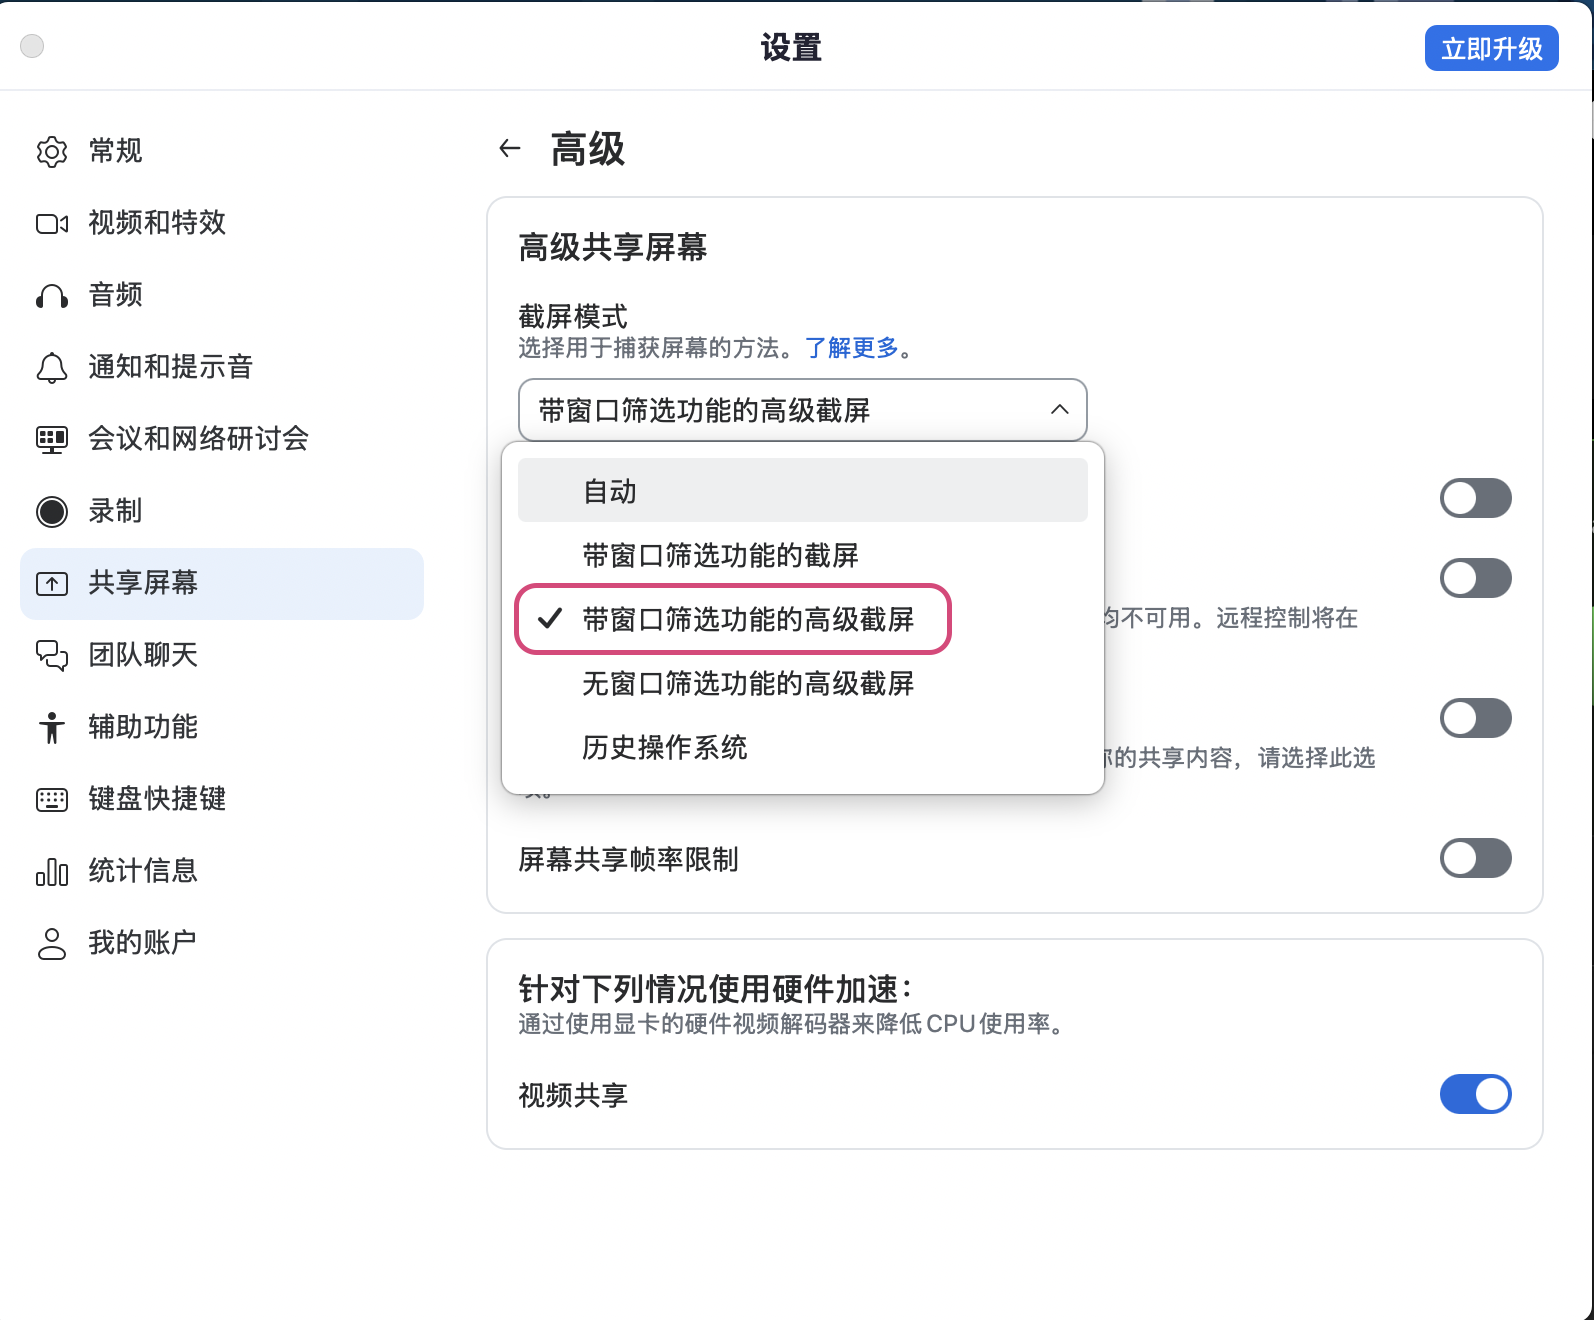Select 无窗口筛选功能的高级截屏 option
The width and height of the screenshot is (1594, 1320).
coord(748,684)
